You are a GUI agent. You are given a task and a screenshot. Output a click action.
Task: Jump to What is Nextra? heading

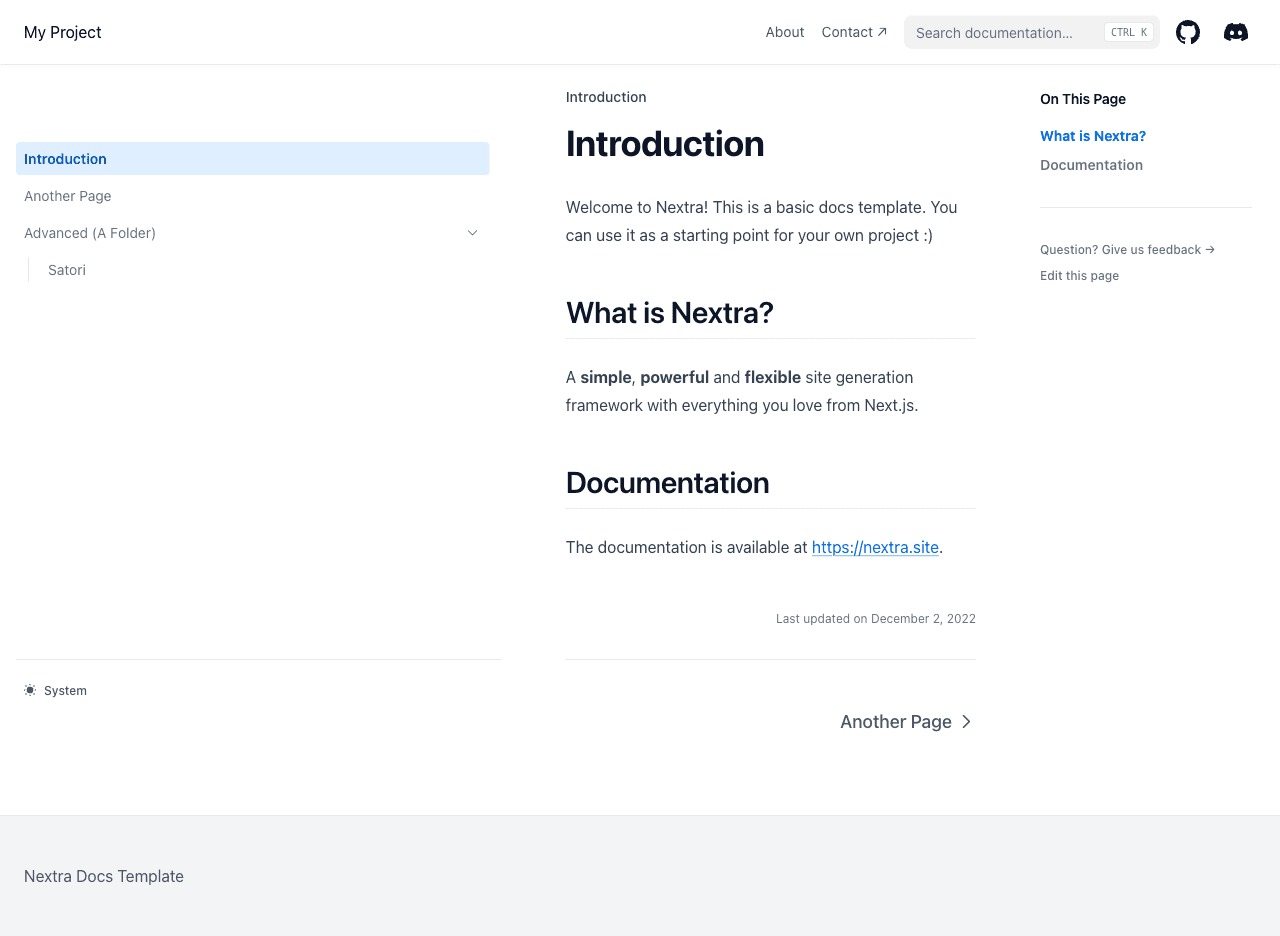coord(1093,135)
